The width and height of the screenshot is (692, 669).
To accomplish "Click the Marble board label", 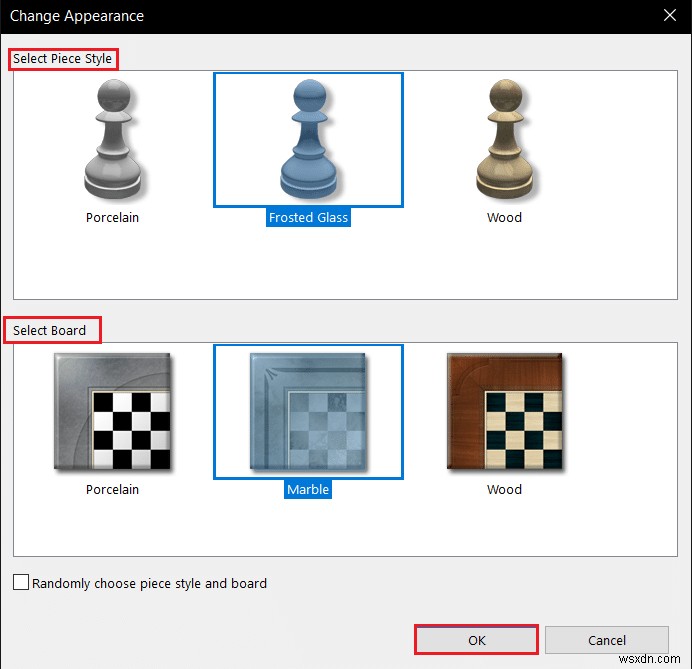I will [308, 489].
